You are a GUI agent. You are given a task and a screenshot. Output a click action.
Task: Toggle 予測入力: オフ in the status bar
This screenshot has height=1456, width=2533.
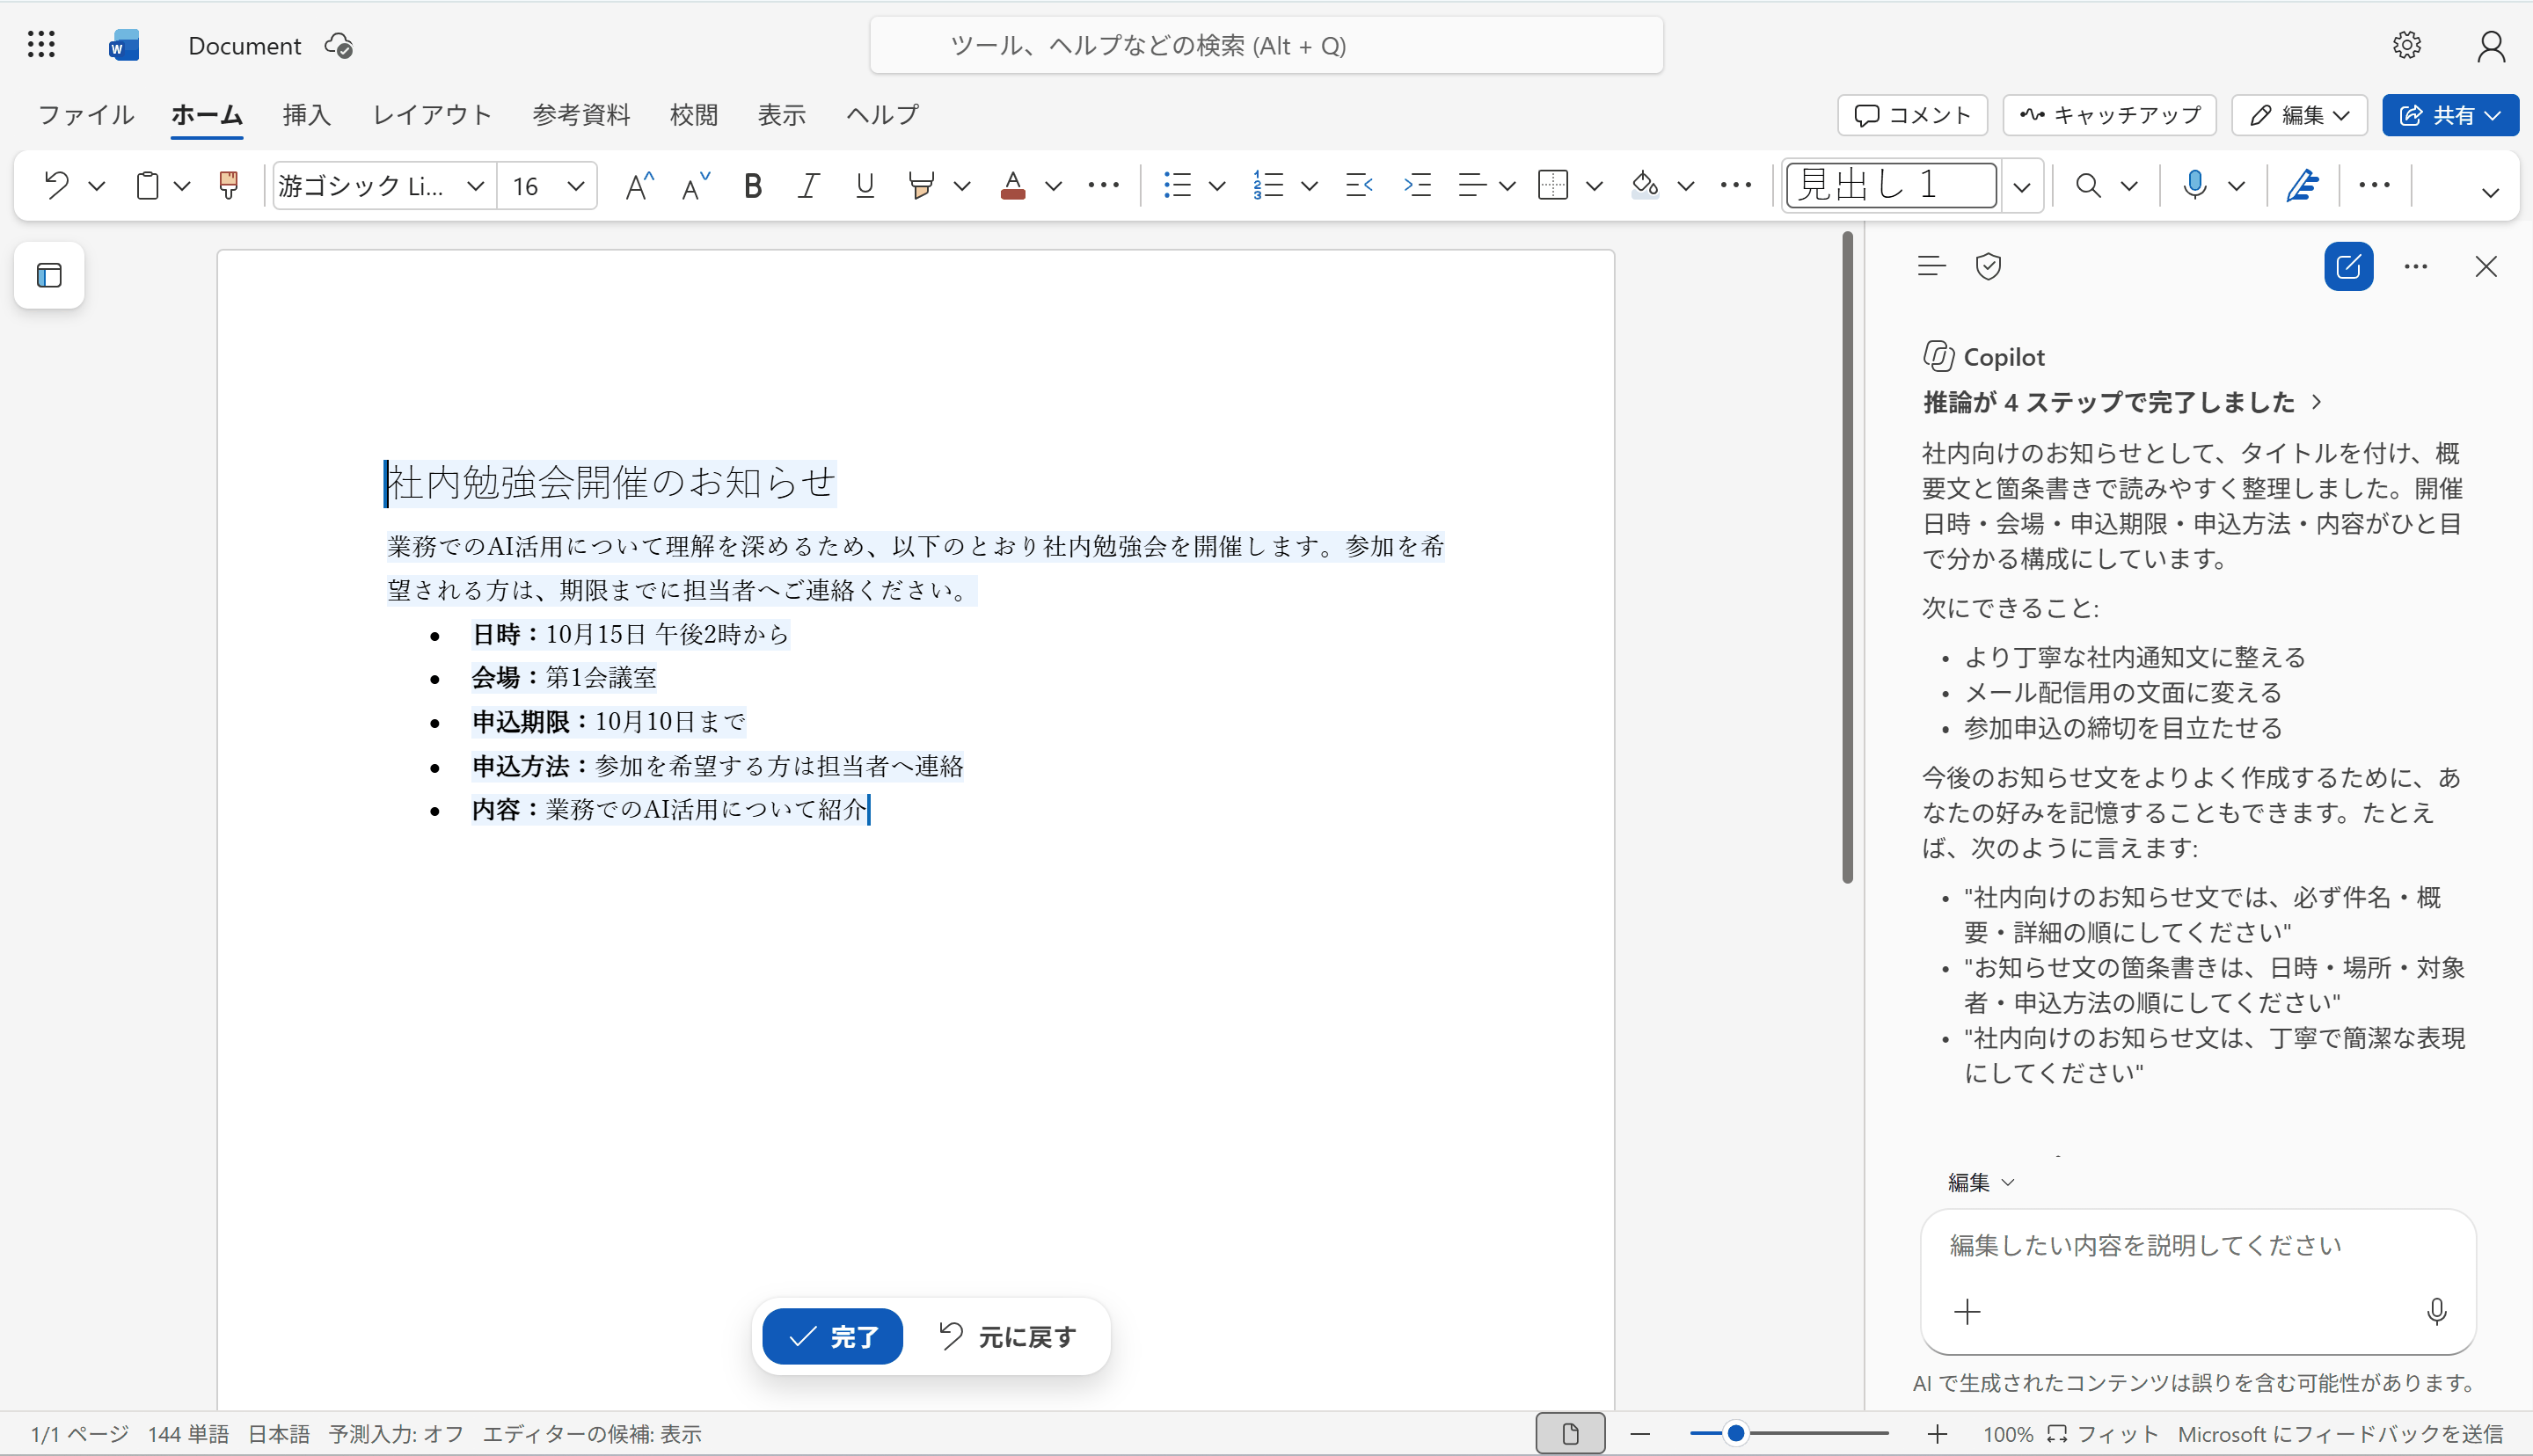point(396,1434)
